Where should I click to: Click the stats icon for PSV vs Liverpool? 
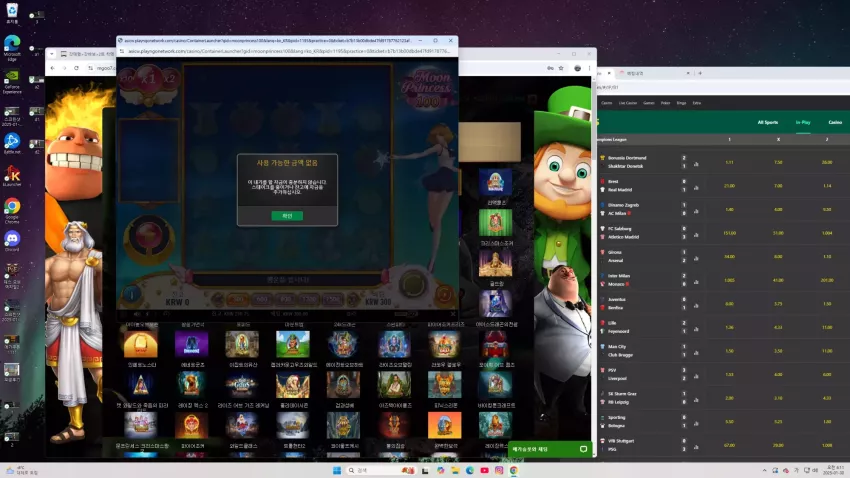click(696, 376)
